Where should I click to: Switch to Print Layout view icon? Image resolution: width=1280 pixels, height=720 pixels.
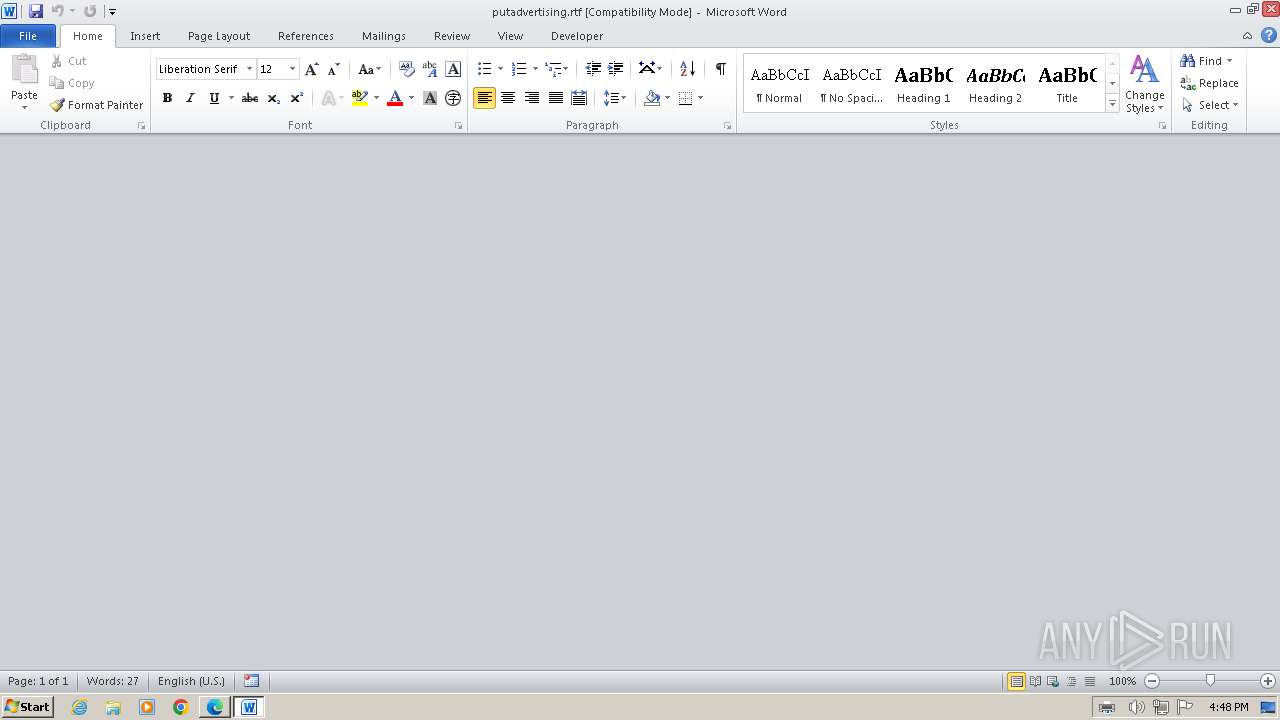click(1016, 681)
